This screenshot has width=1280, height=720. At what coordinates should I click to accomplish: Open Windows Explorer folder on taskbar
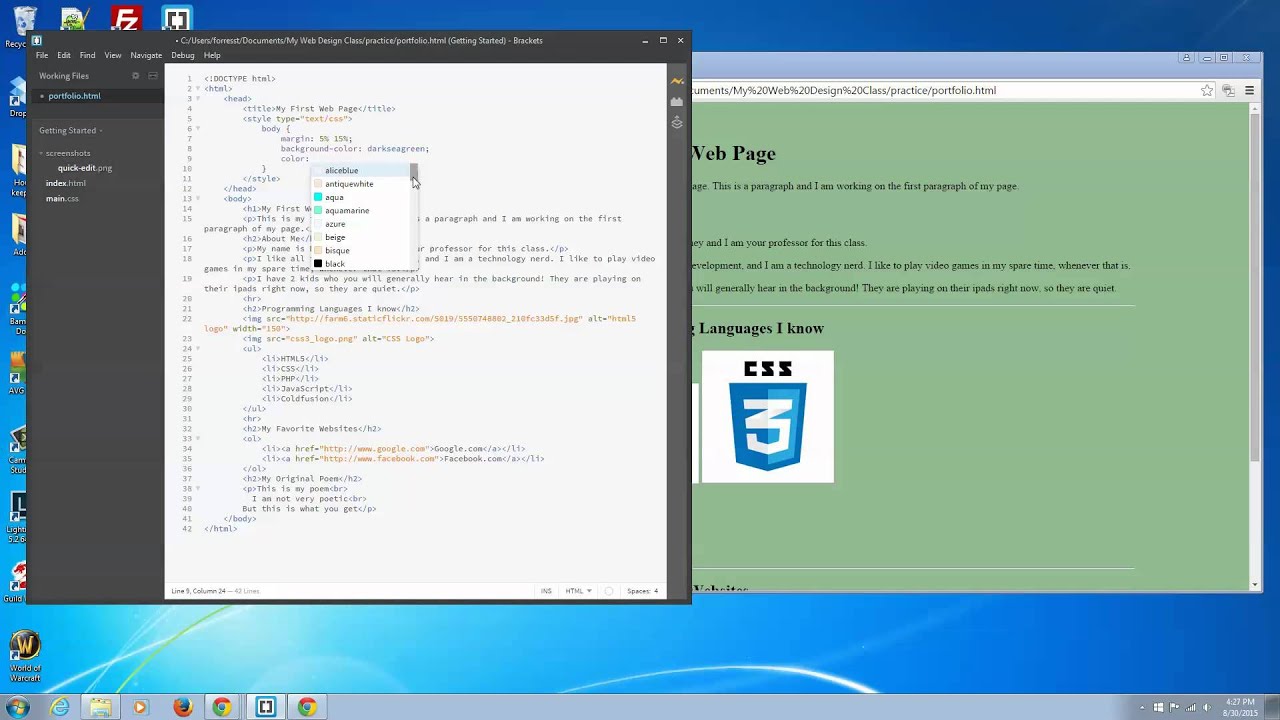(x=101, y=707)
